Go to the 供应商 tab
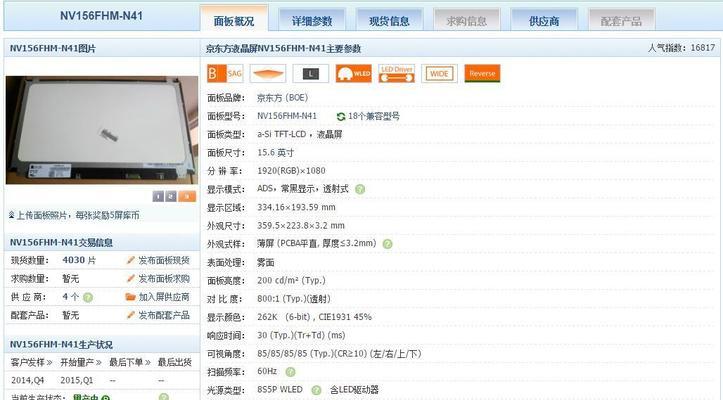723x400 pixels. click(544, 20)
